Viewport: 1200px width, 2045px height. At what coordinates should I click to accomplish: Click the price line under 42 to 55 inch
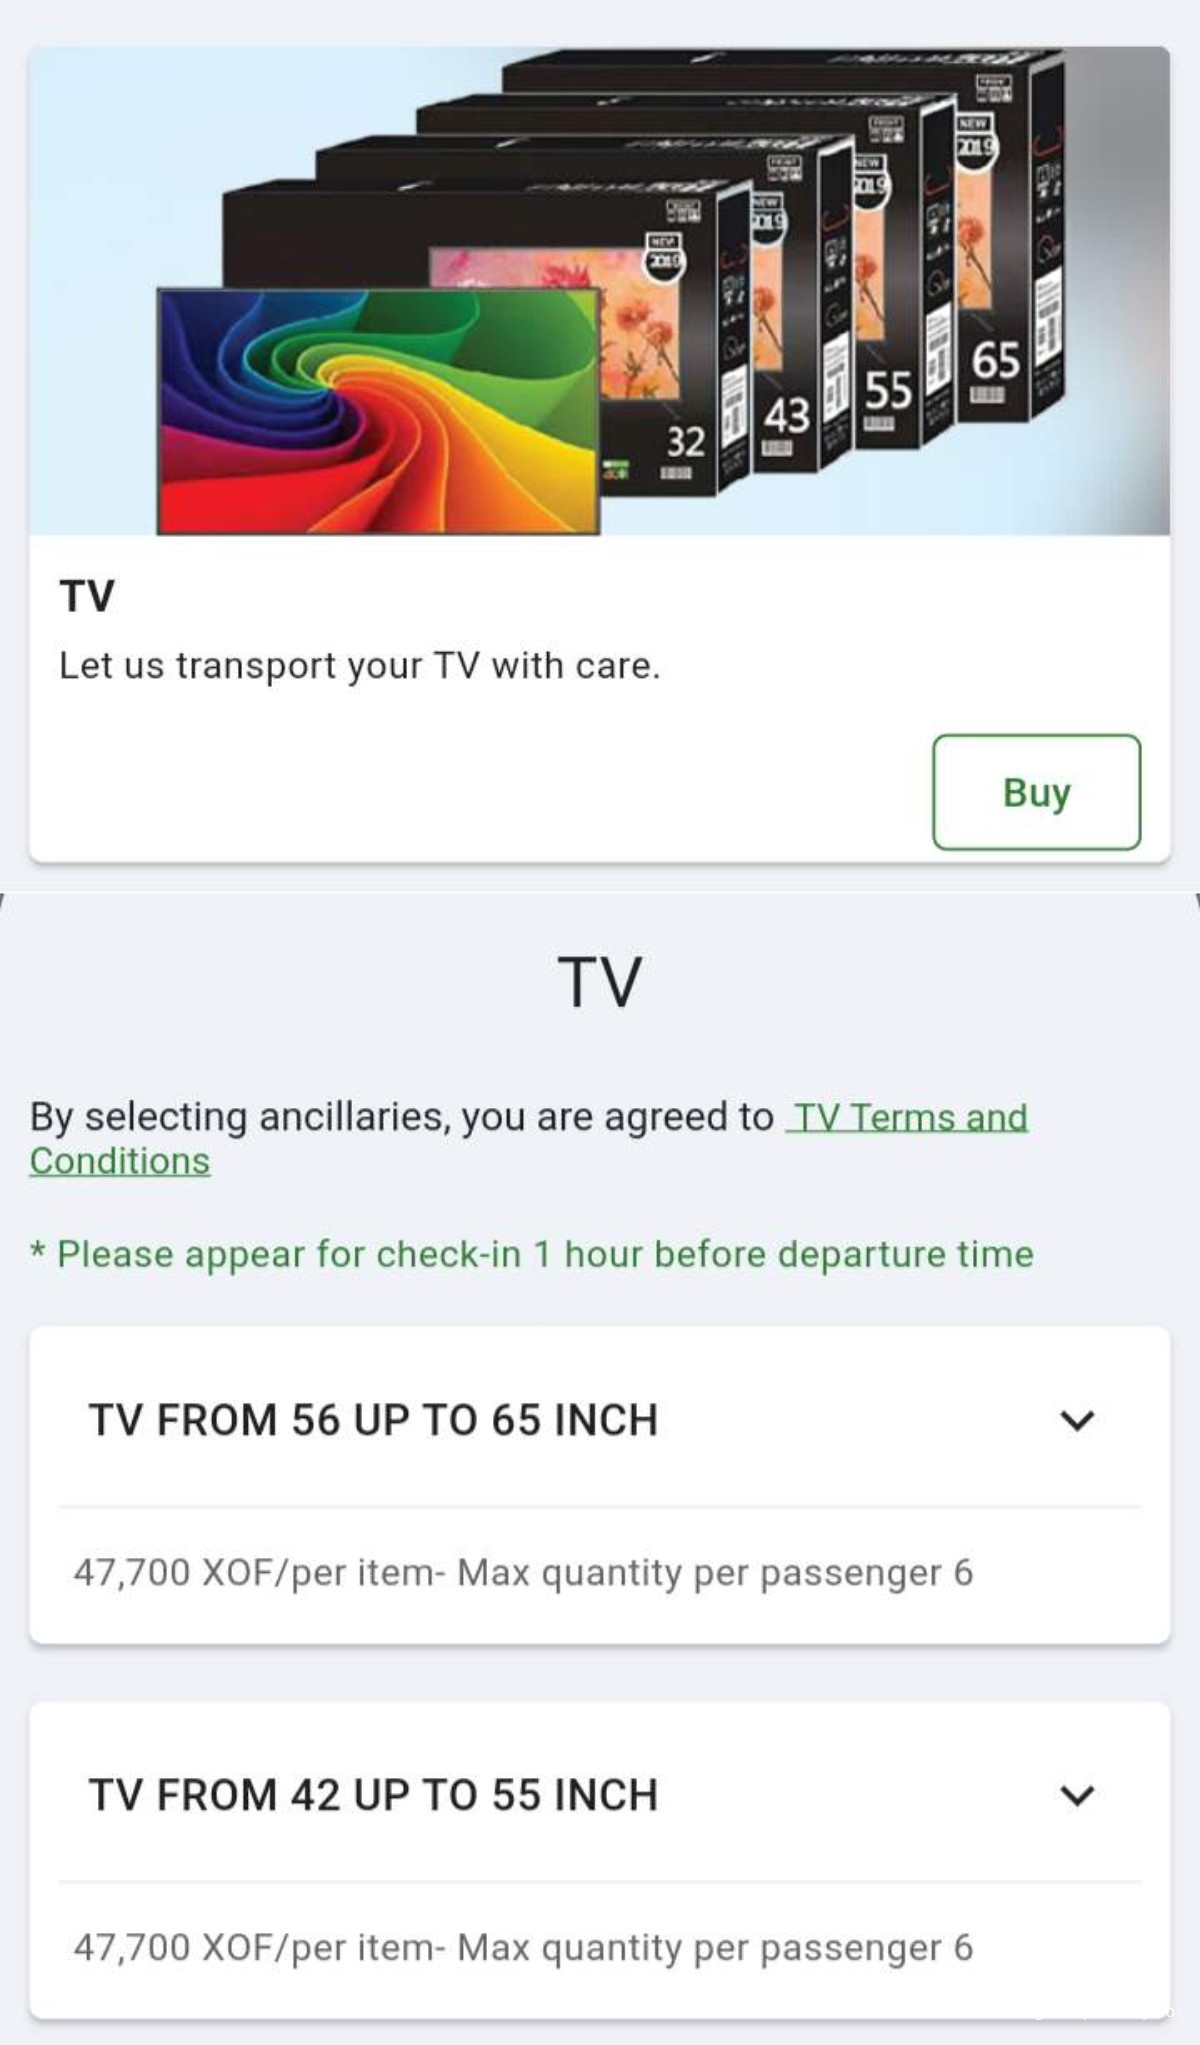click(x=523, y=1948)
